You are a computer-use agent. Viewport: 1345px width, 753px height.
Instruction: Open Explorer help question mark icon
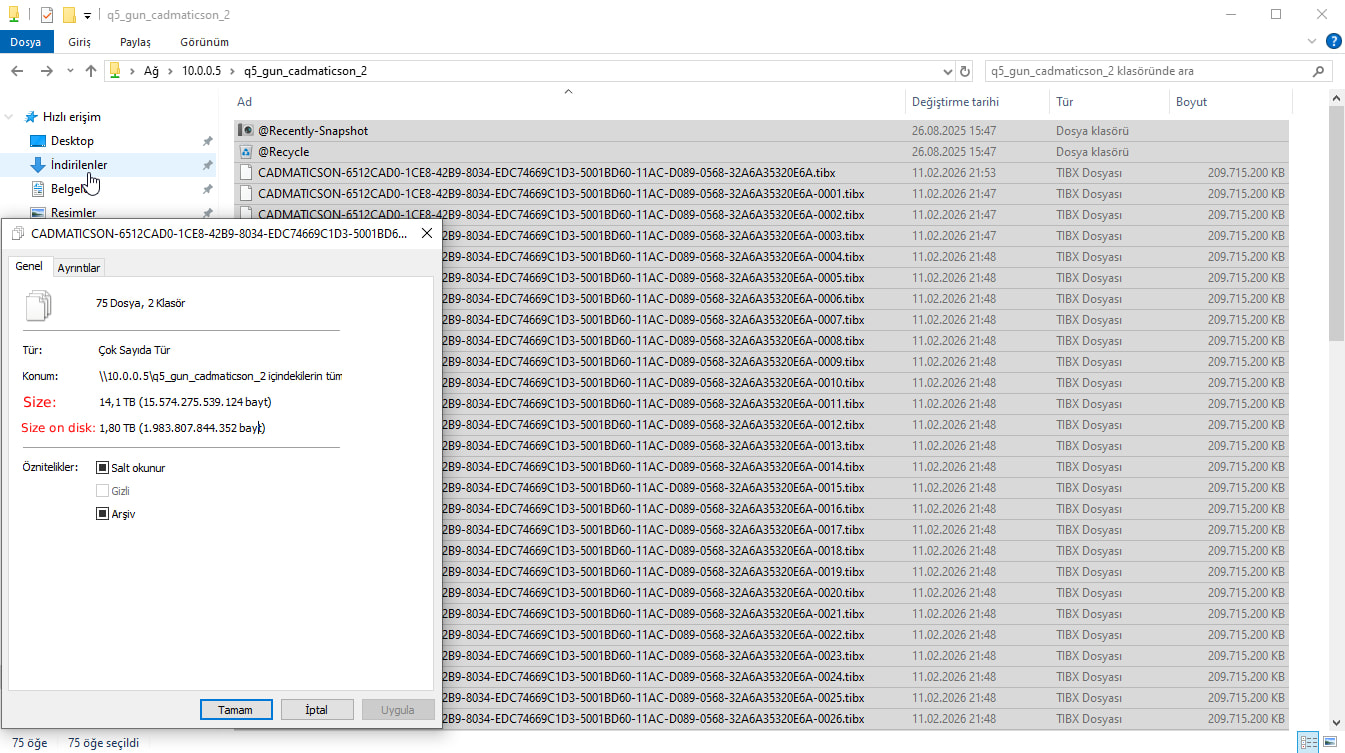(x=1333, y=41)
